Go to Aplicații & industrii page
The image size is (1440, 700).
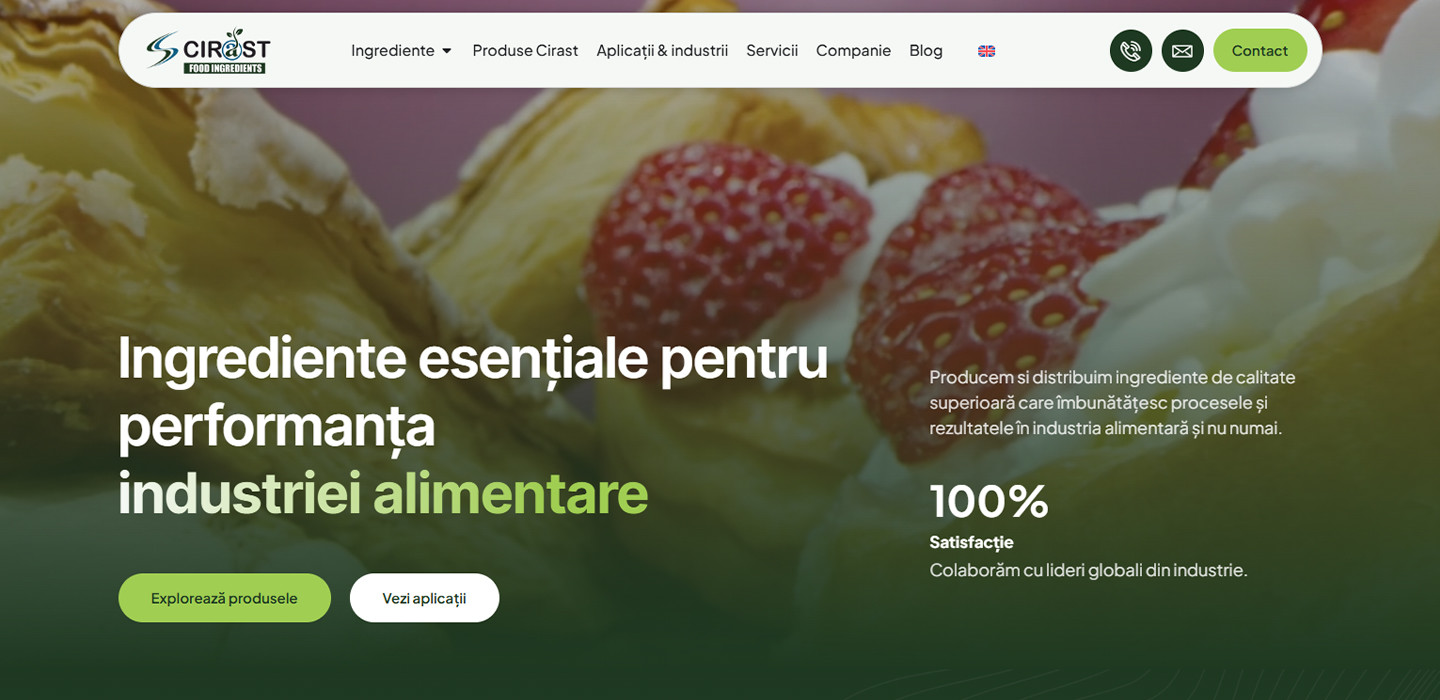point(662,50)
